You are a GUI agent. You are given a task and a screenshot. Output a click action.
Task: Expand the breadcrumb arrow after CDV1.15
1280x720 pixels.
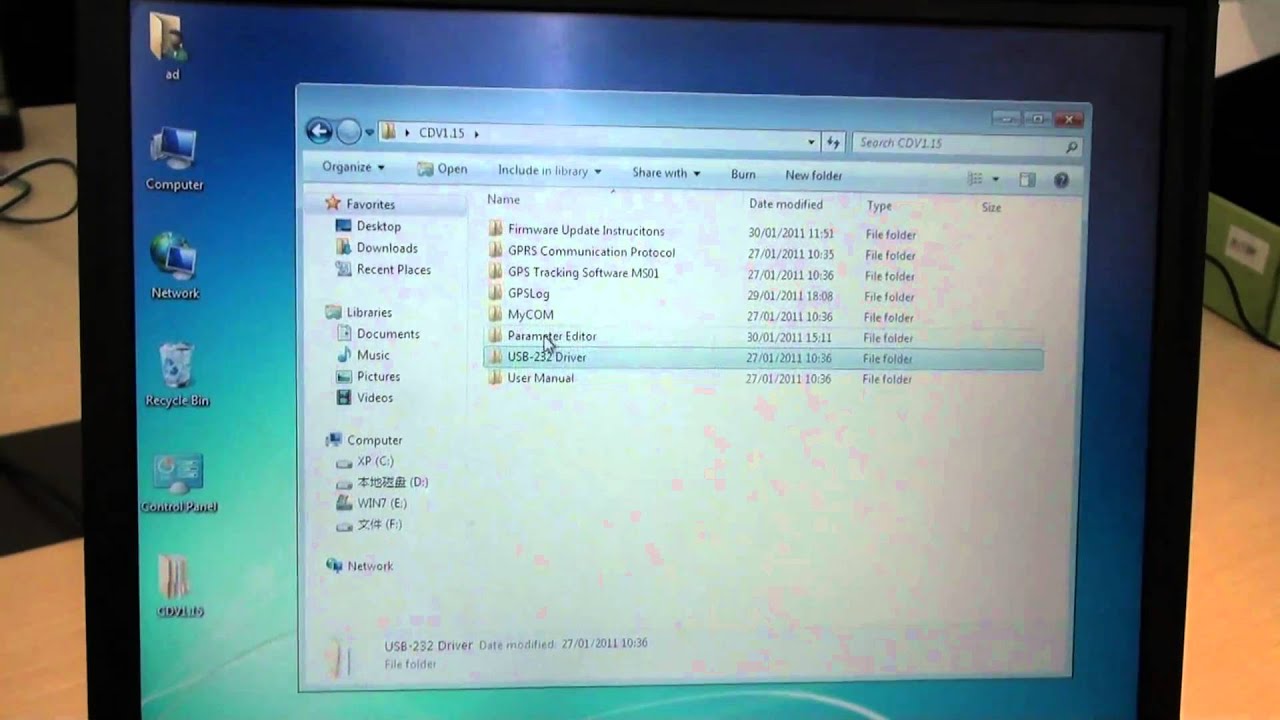click(x=476, y=133)
